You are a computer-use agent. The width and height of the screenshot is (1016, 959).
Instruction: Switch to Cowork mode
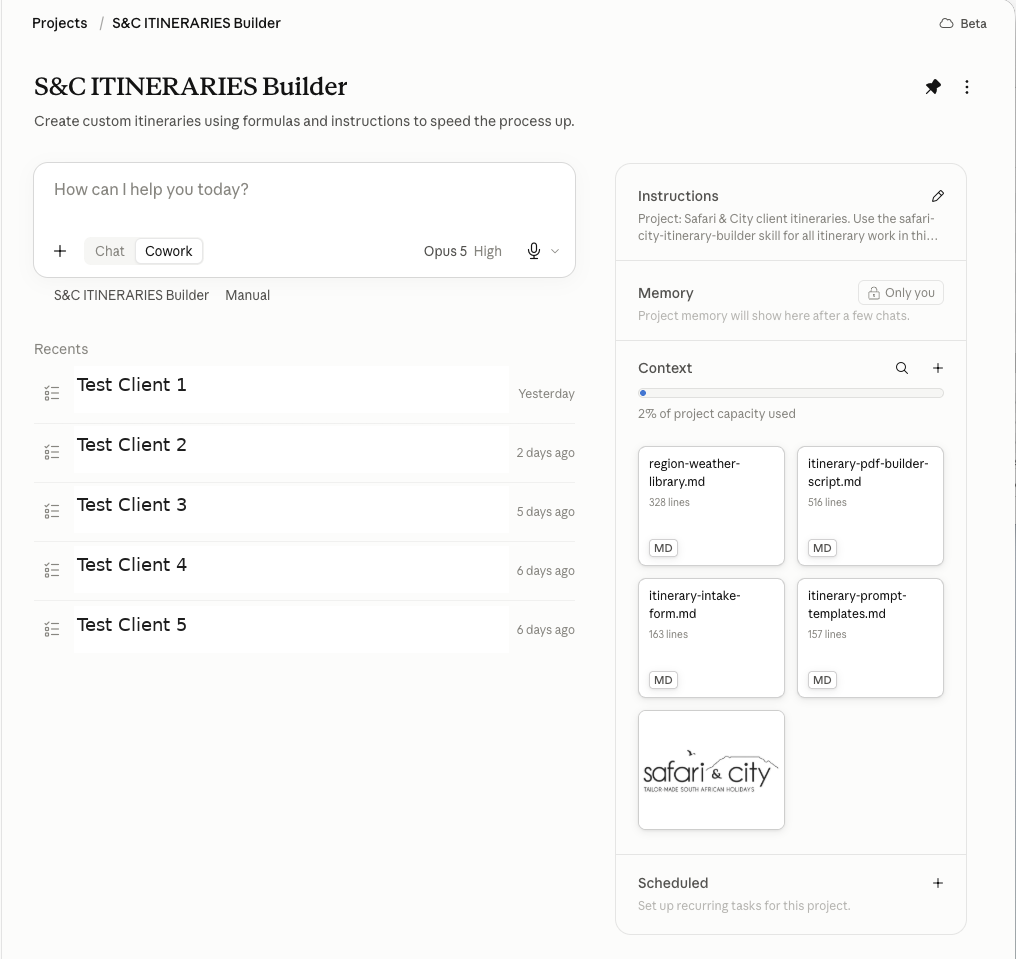[168, 251]
